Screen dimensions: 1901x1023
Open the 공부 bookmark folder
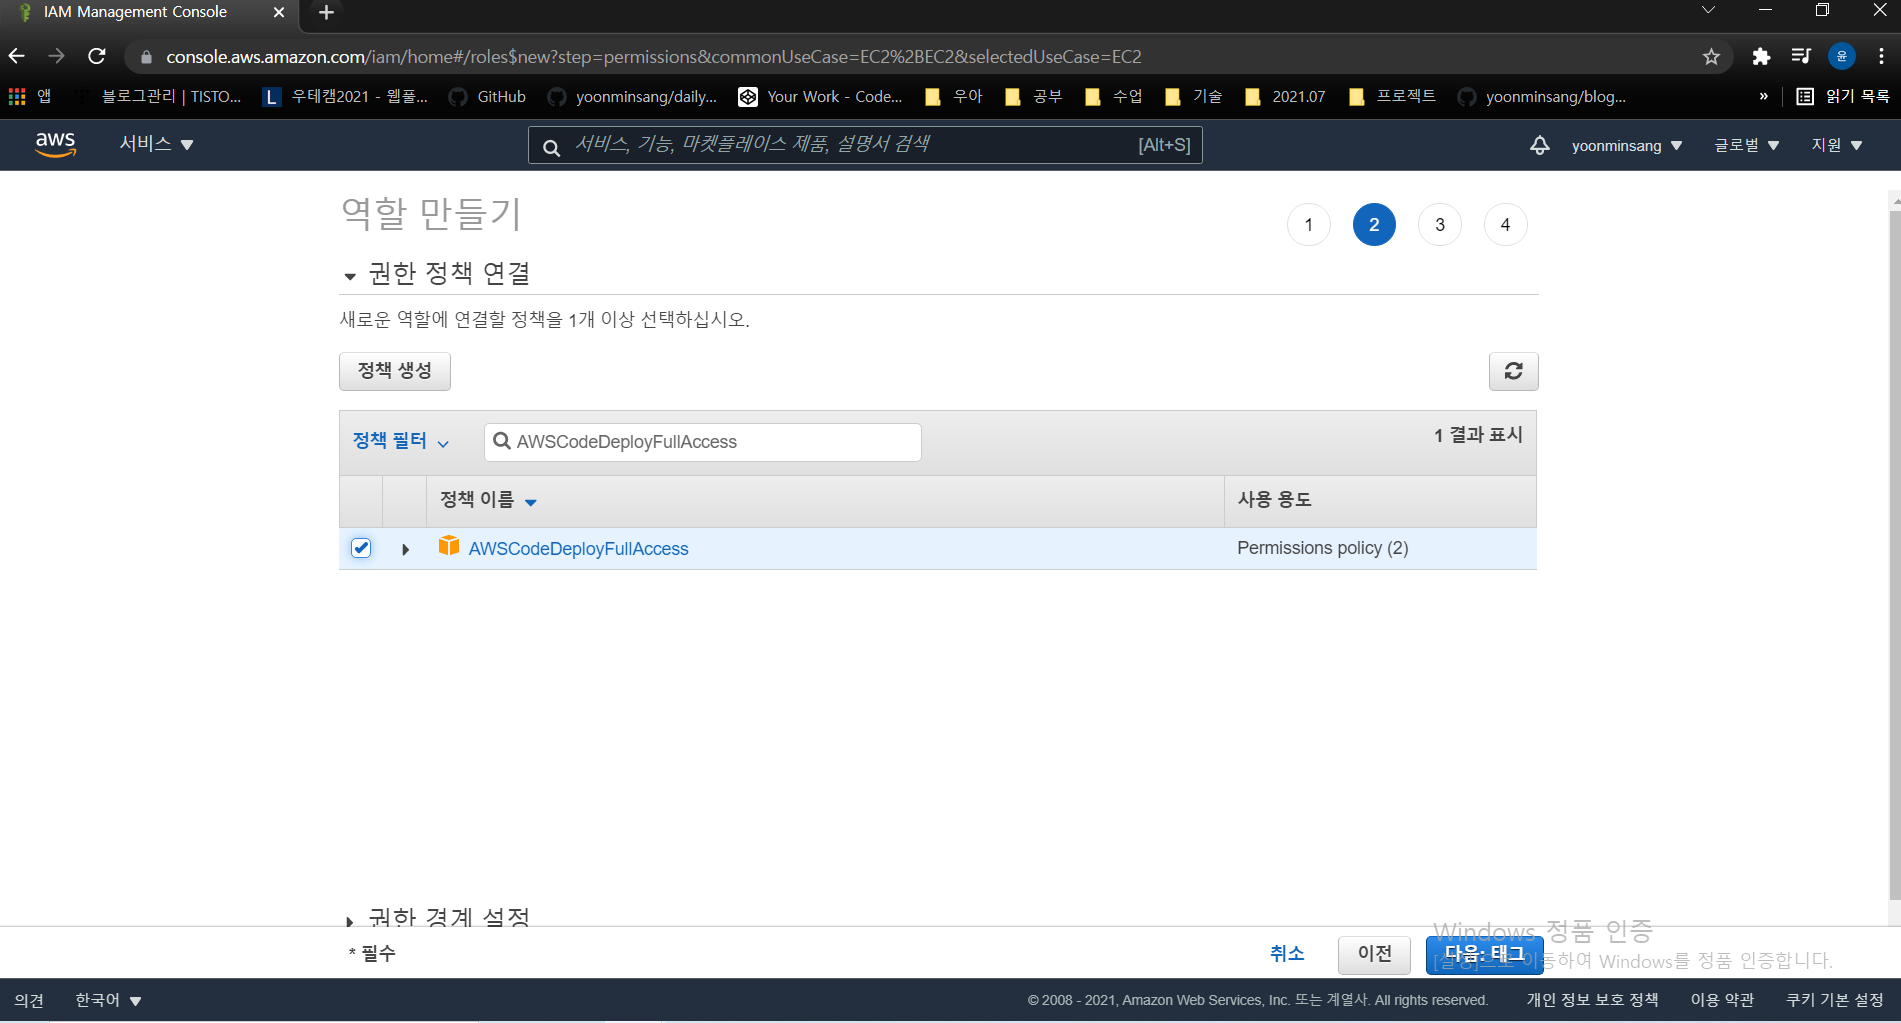click(1034, 97)
